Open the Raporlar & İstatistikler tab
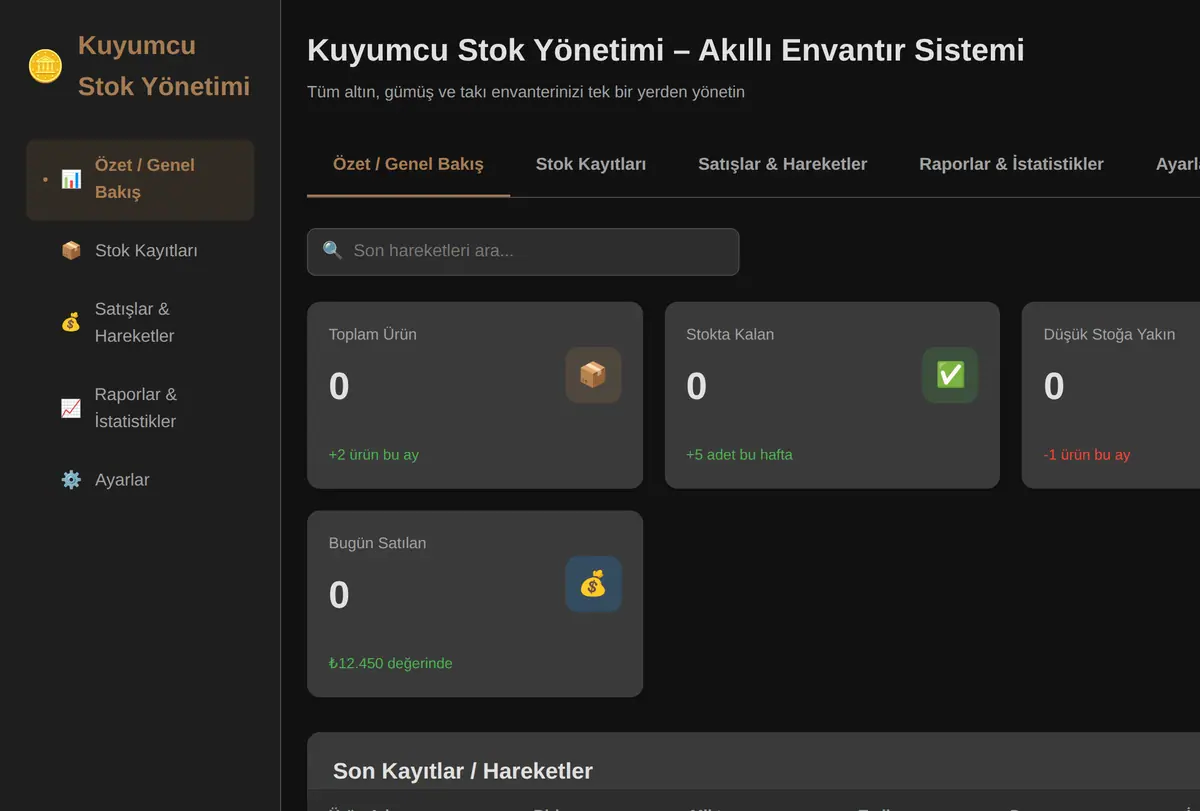This screenshot has height=811, width=1200. (1012, 164)
